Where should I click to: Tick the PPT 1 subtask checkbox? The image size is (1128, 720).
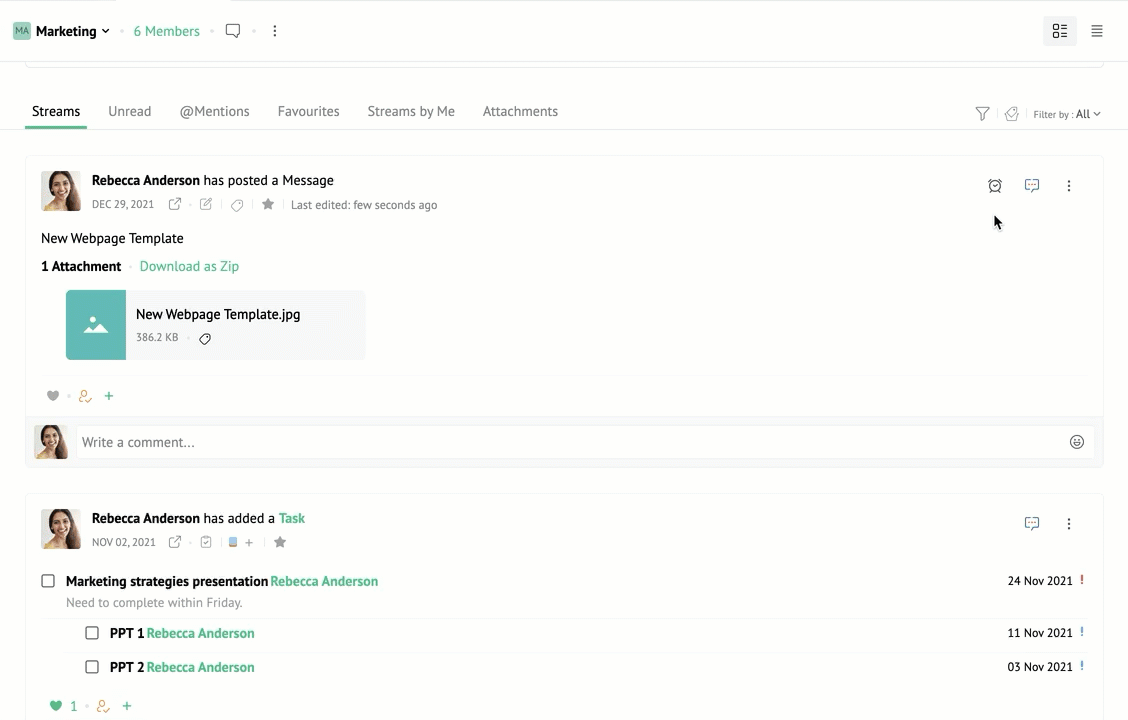pyautogui.click(x=92, y=633)
